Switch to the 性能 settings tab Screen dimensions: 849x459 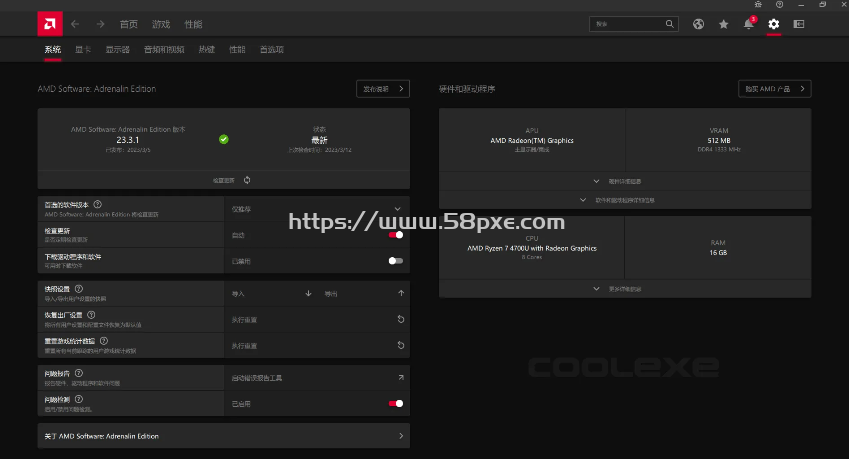pyautogui.click(x=237, y=49)
